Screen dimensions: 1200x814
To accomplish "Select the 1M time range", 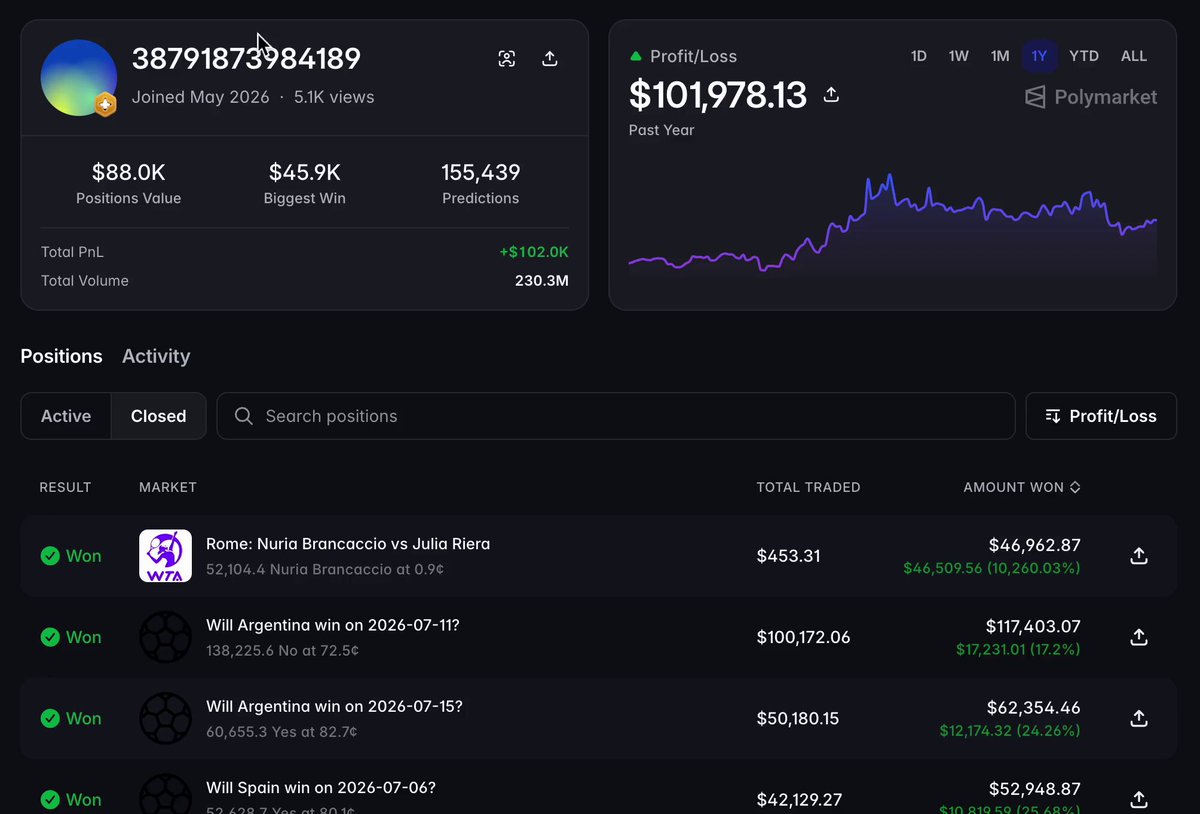I will (x=1000, y=56).
